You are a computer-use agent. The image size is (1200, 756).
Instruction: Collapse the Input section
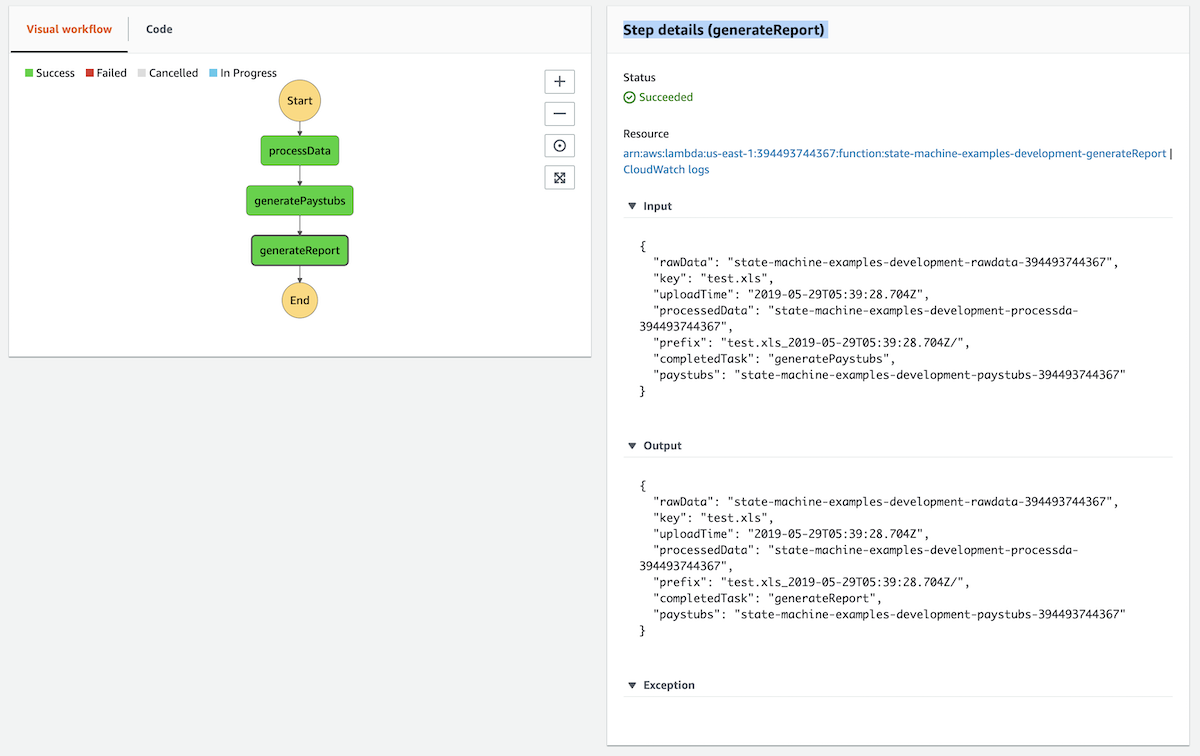coord(632,206)
